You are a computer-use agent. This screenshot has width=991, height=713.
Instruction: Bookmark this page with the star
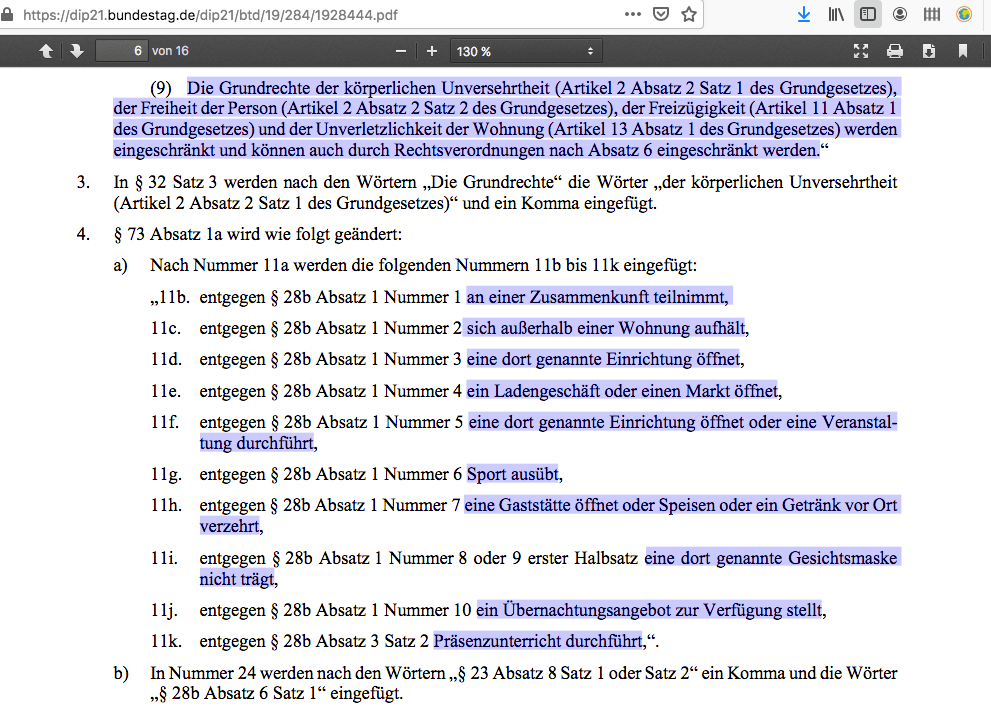pos(688,14)
